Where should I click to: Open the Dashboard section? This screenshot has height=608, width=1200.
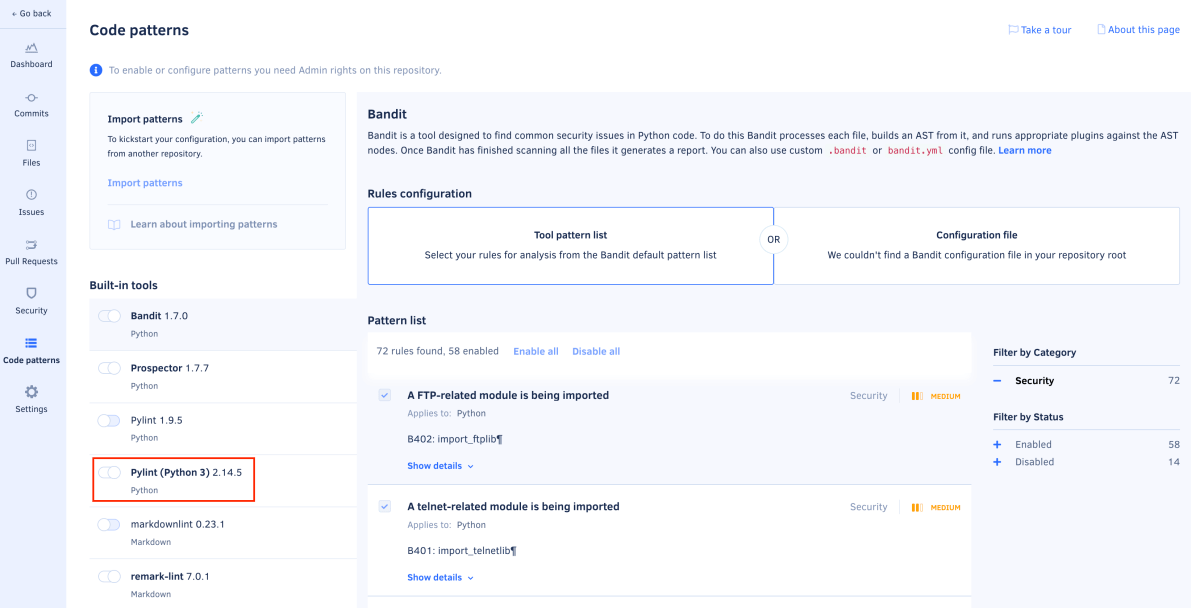31,53
